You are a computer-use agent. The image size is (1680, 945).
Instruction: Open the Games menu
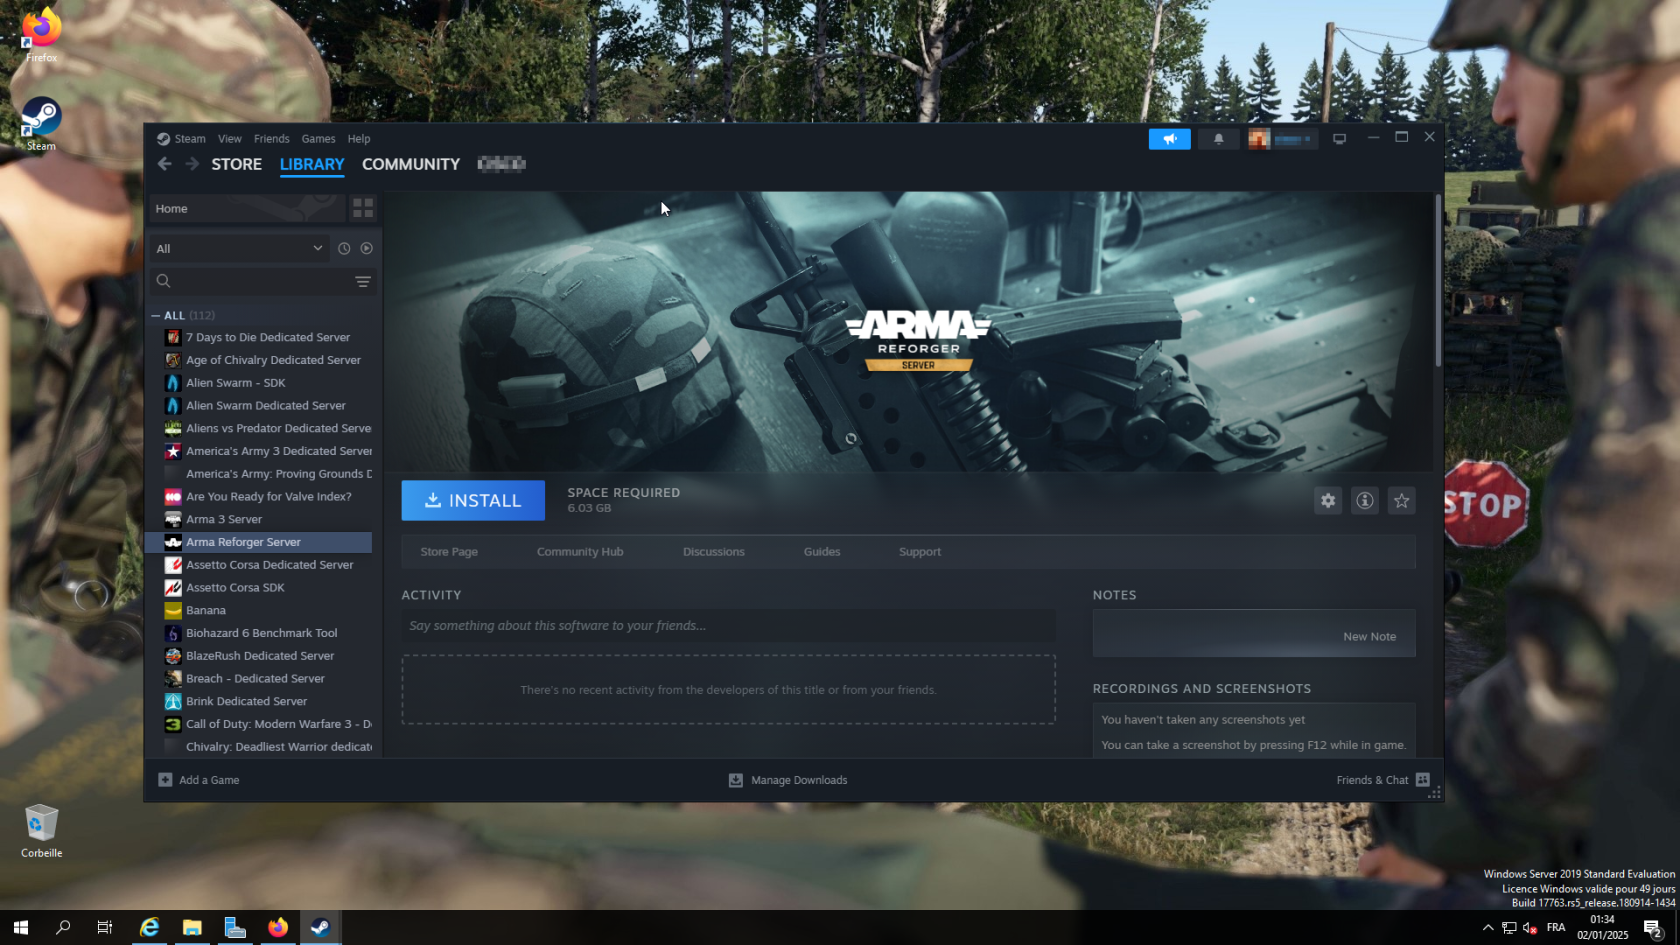click(x=318, y=139)
